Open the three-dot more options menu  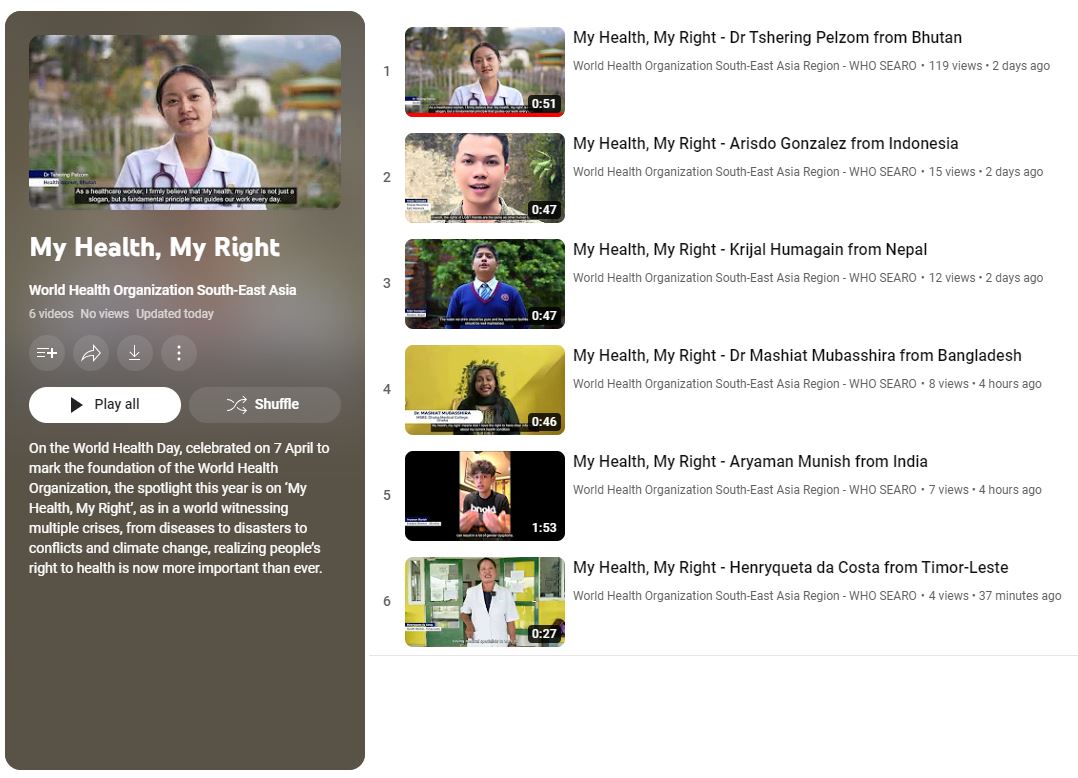point(179,353)
